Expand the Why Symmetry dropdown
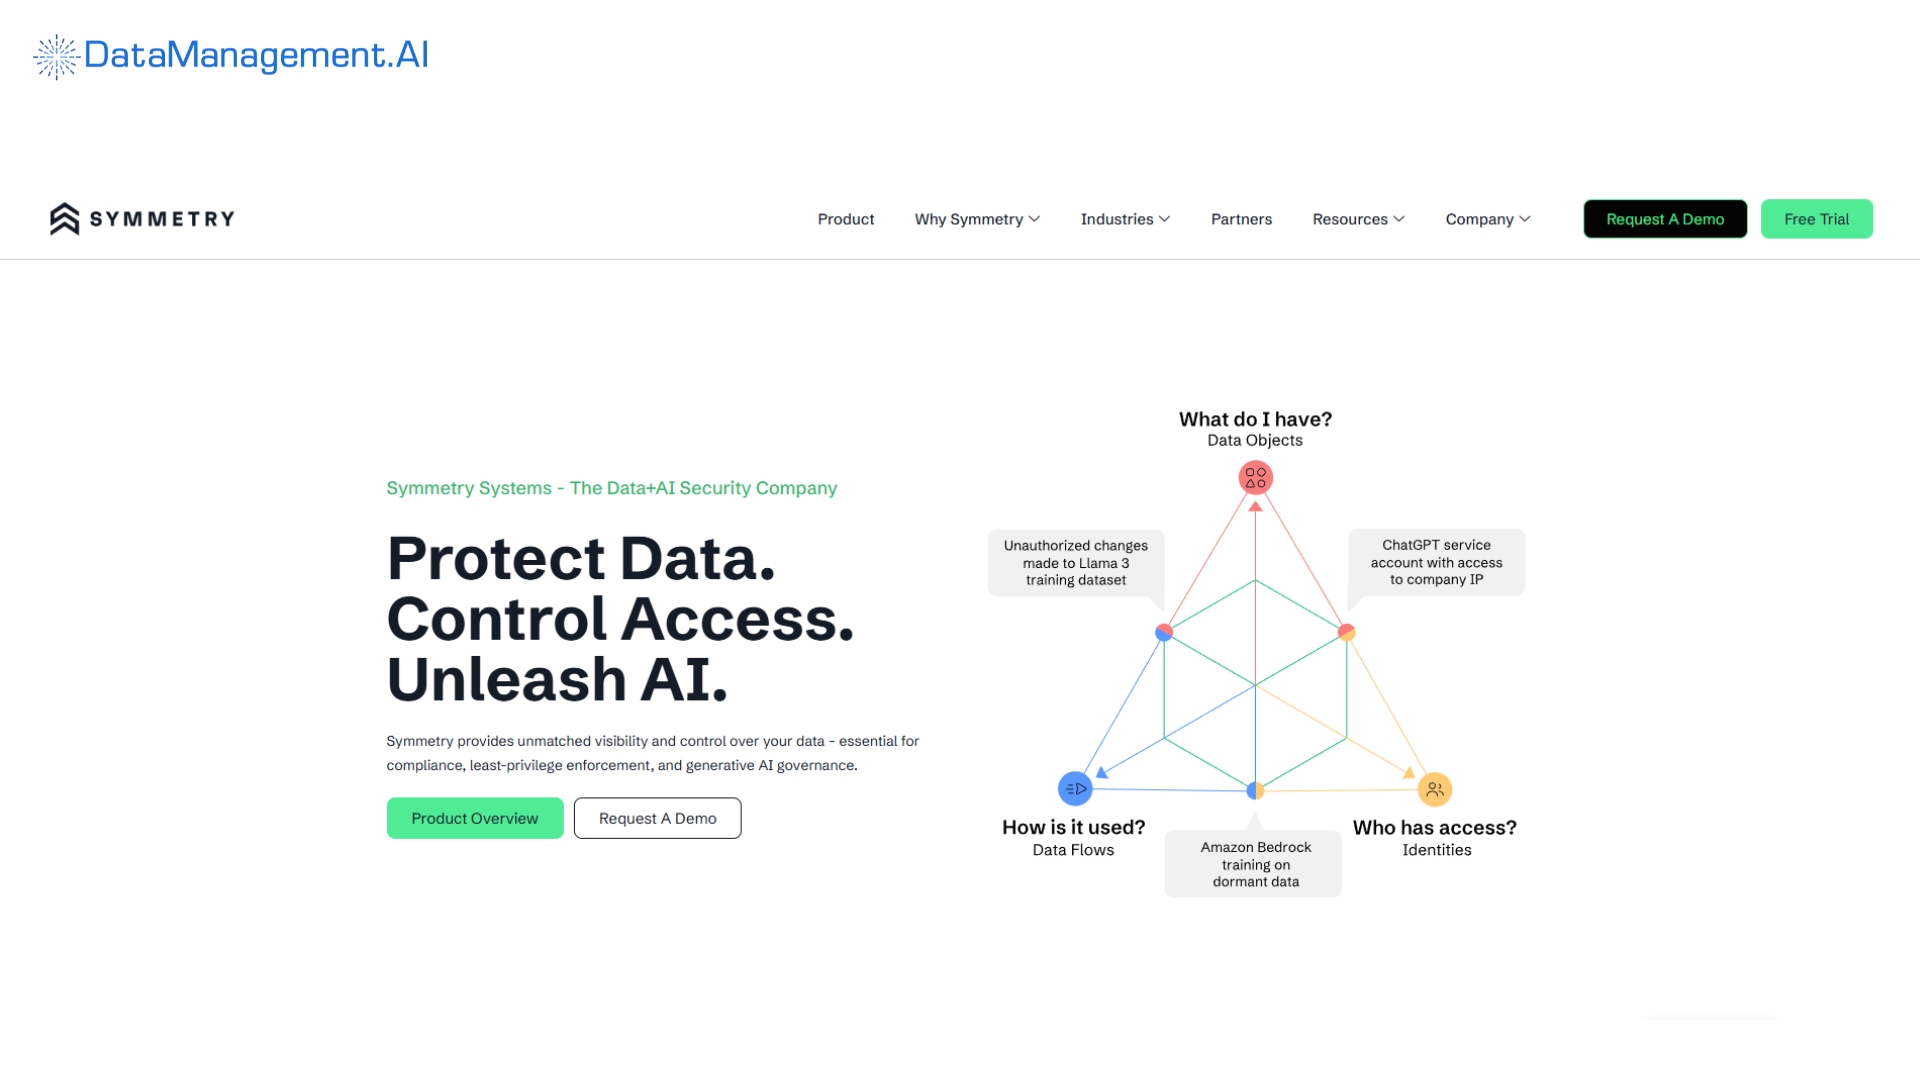Screen dimensions: 1920x1080 [x=977, y=219]
